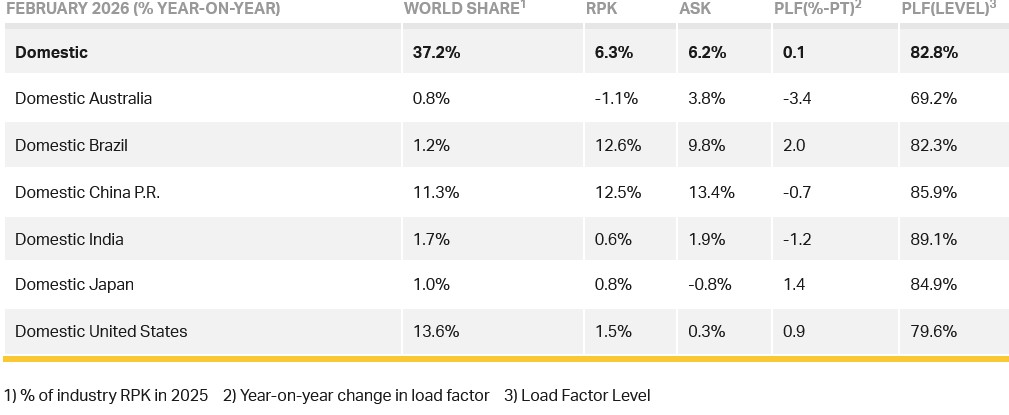Select the bold Domestic total row label
The height and width of the screenshot is (415, 1009).
[52, 52]
